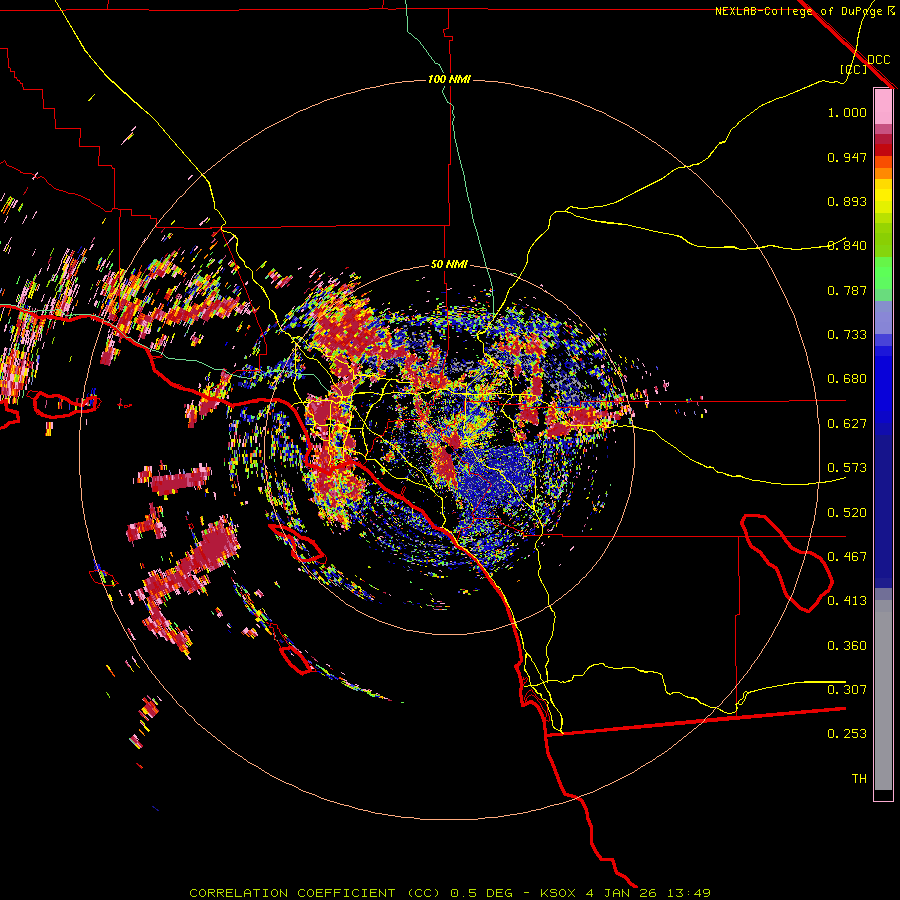Click the Correlation Coefficient KSOX caption text

pos(450,893)
